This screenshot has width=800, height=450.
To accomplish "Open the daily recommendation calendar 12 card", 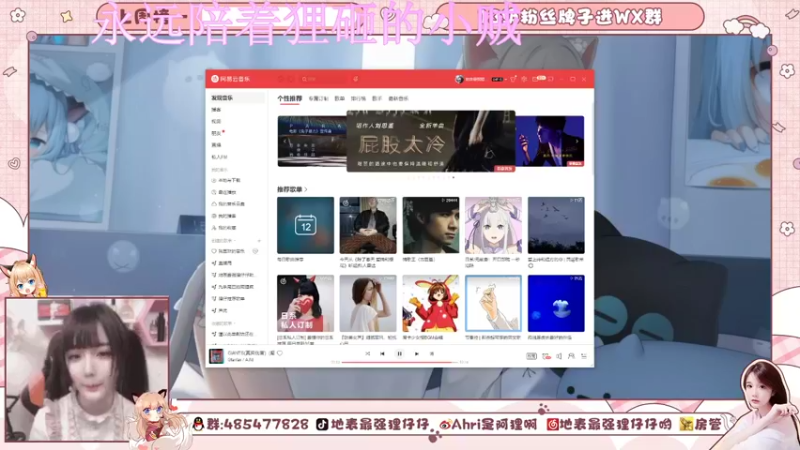I will [x=306, y=225].
